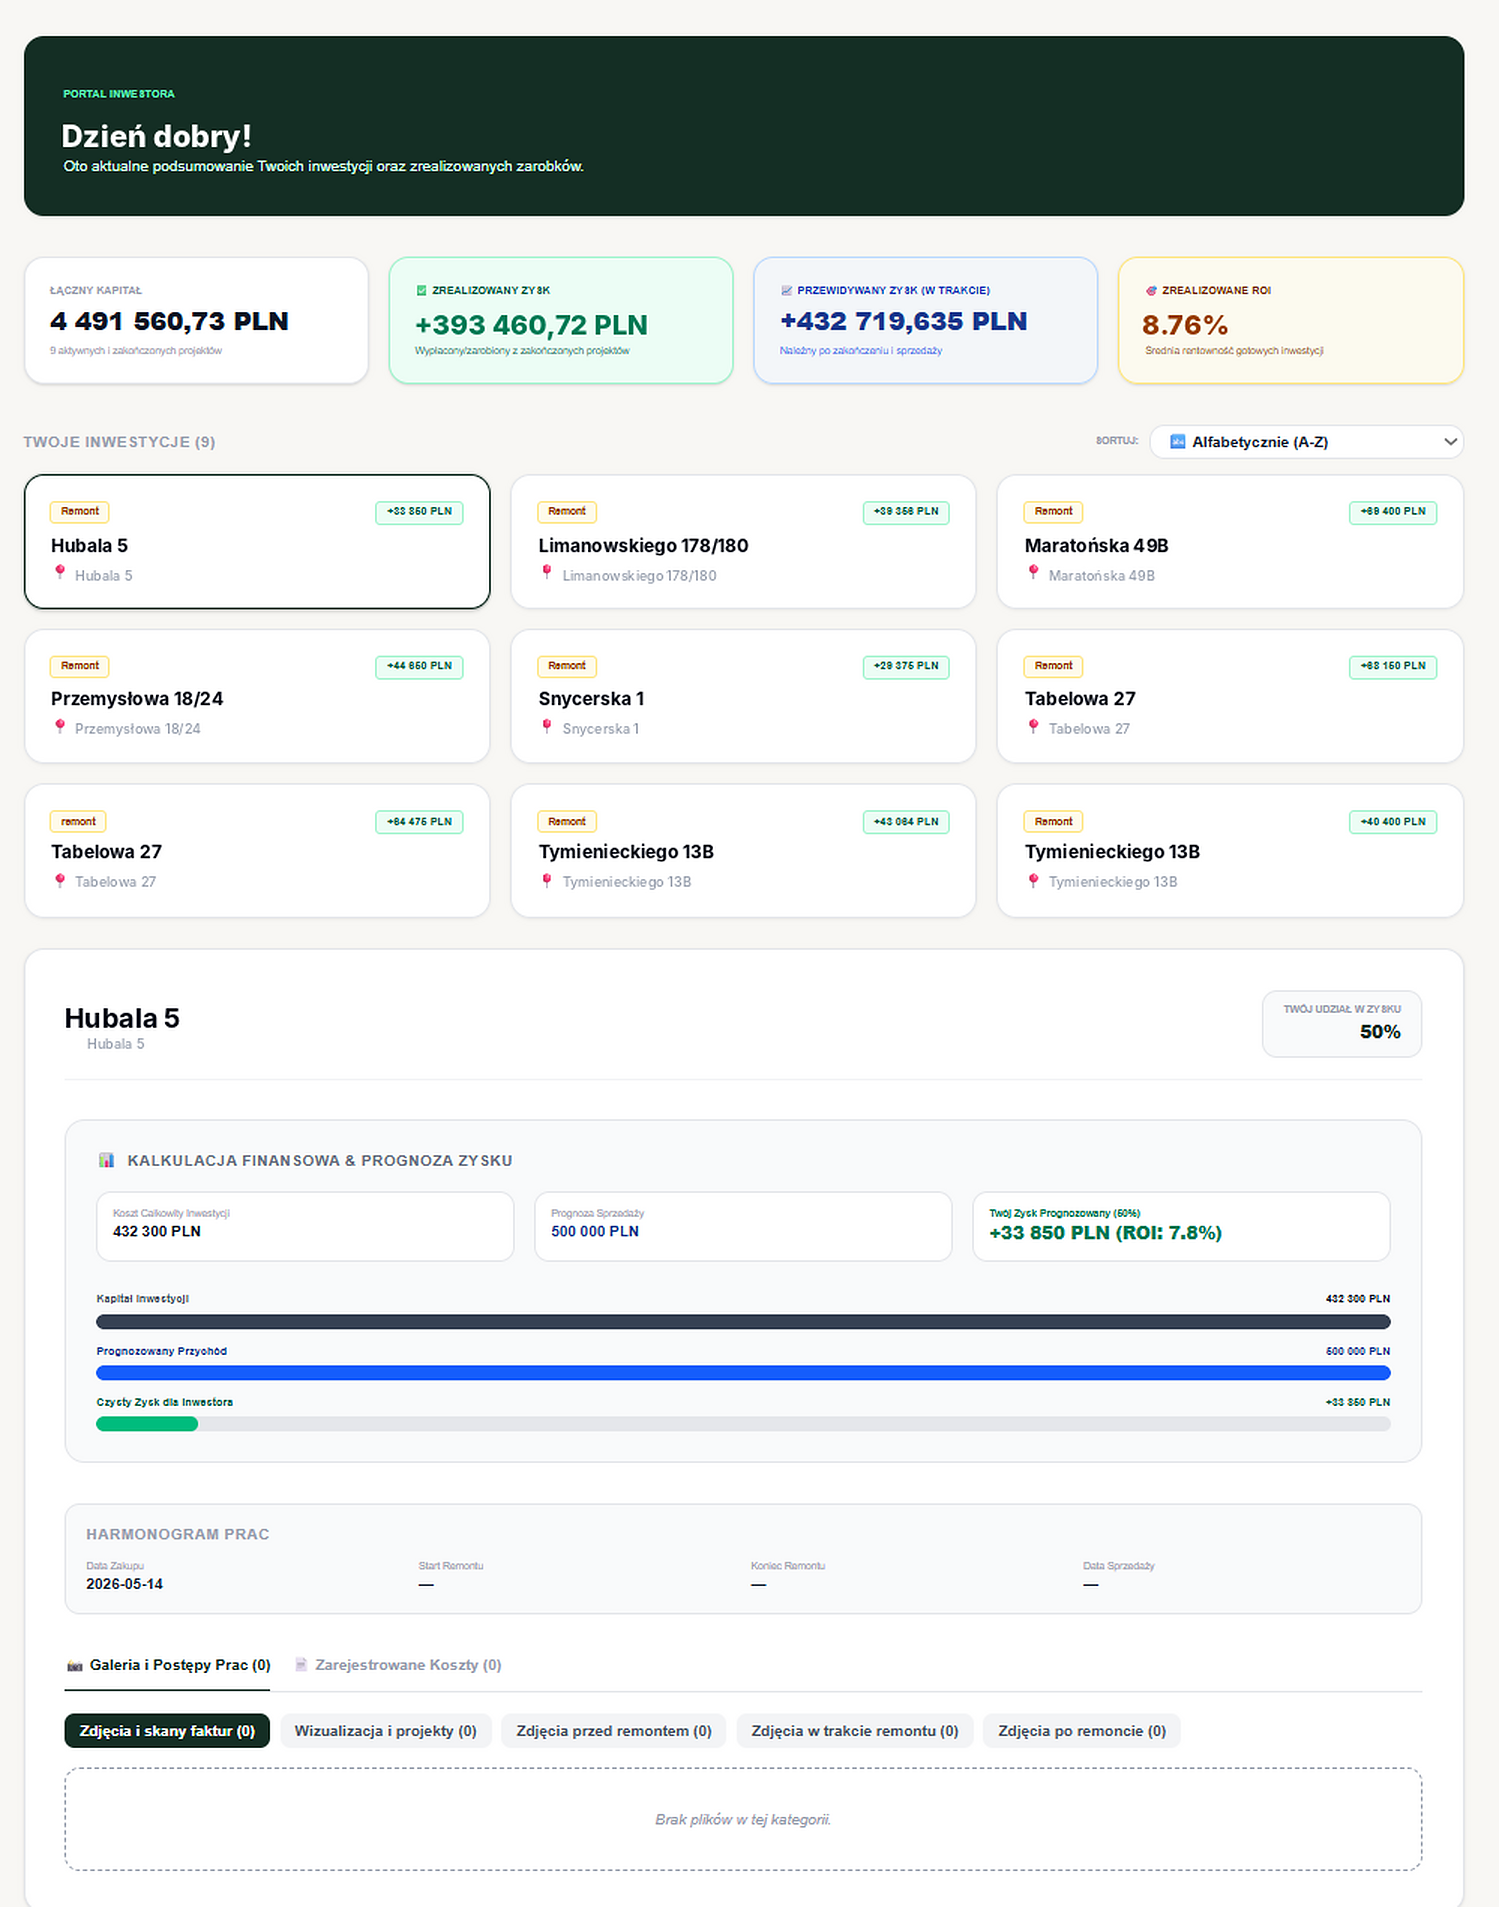Click the Remont tag on the Snycerska 1 card
The width and height of the screenshot is (1499, 1907).
point(567,666)
